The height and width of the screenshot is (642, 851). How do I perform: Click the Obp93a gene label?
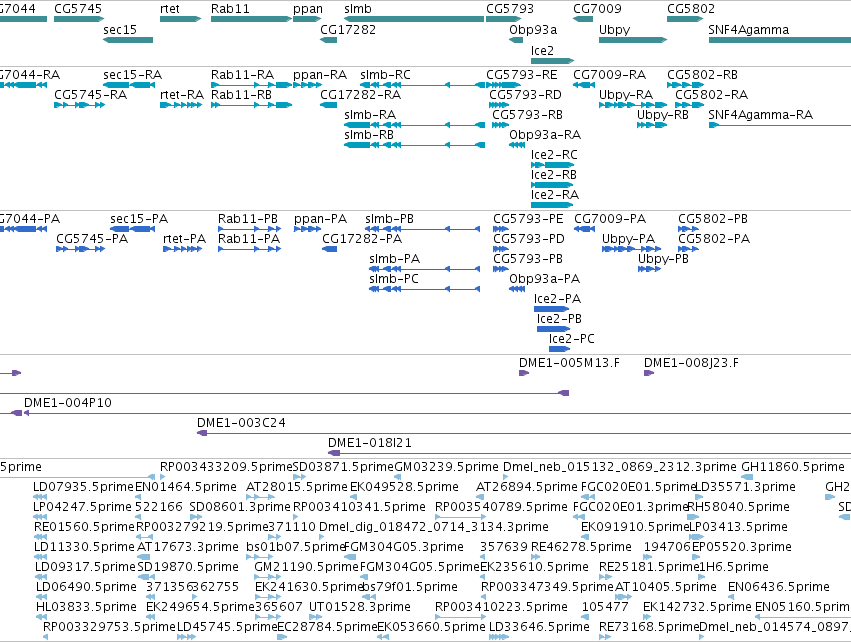click(x=533, y=30)
